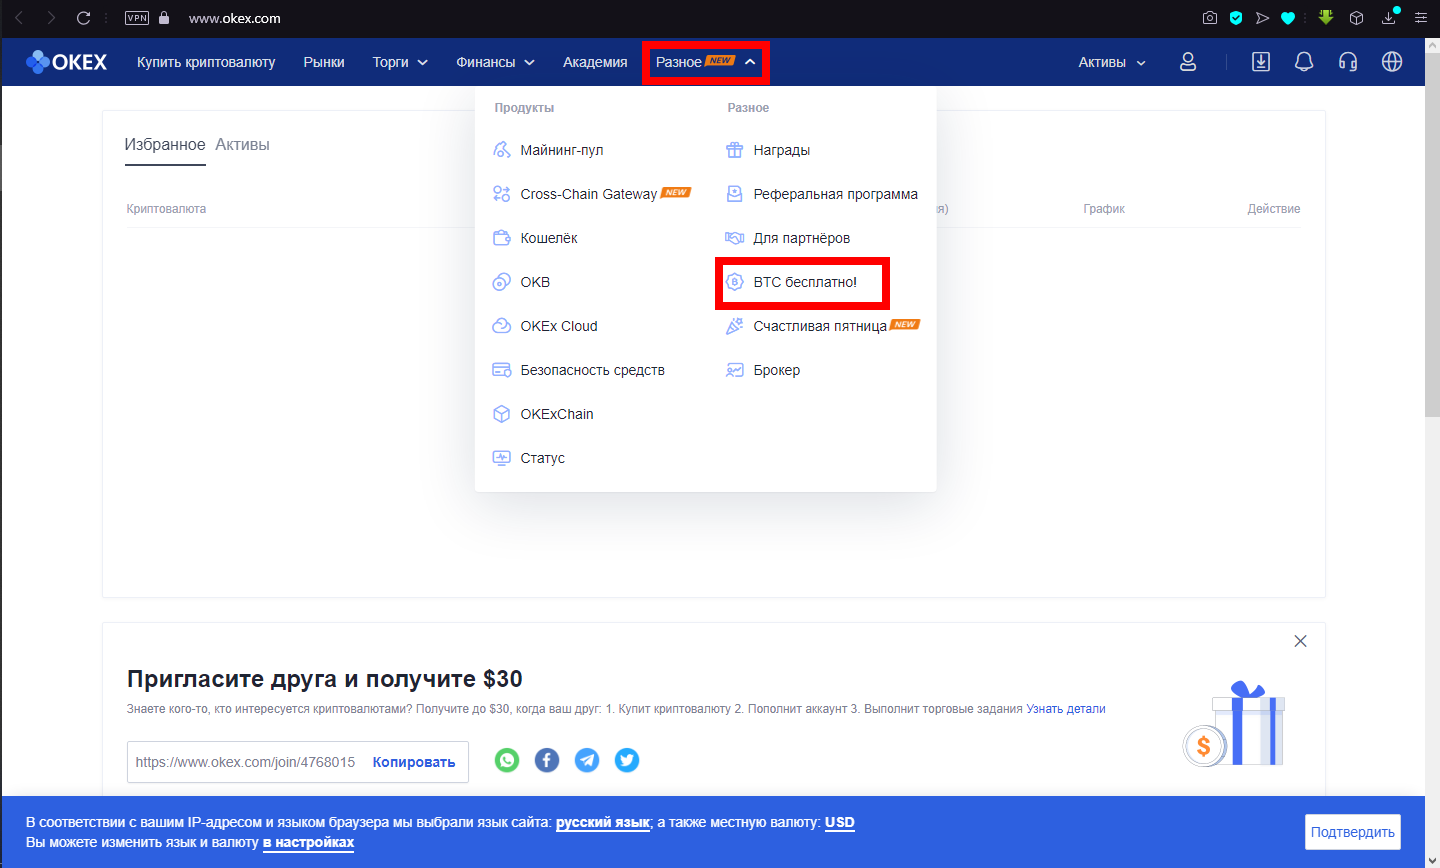Open the app download icon in navbar
Viewport: 1440px width, 868px height.
point(1261,62)
